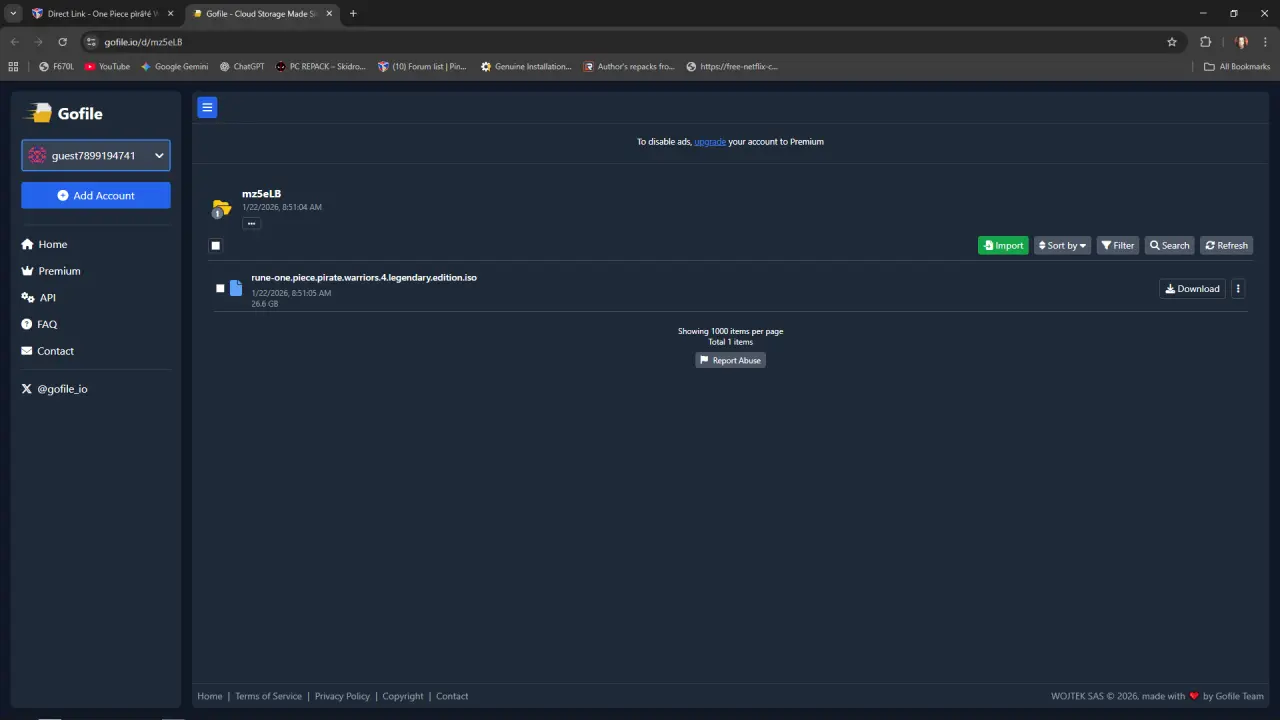1280x720 pixels.
Task: Click the Refresh button in the file toolbar
Action: tap(1226, 246)
